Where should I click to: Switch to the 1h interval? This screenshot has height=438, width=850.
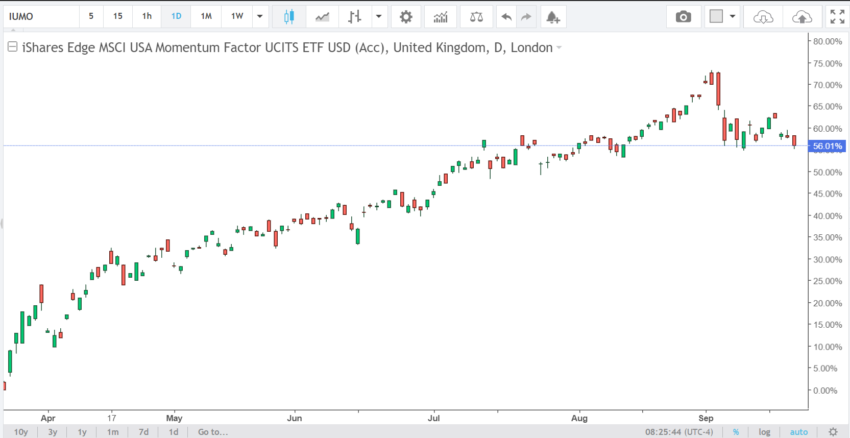pos(147,16)
